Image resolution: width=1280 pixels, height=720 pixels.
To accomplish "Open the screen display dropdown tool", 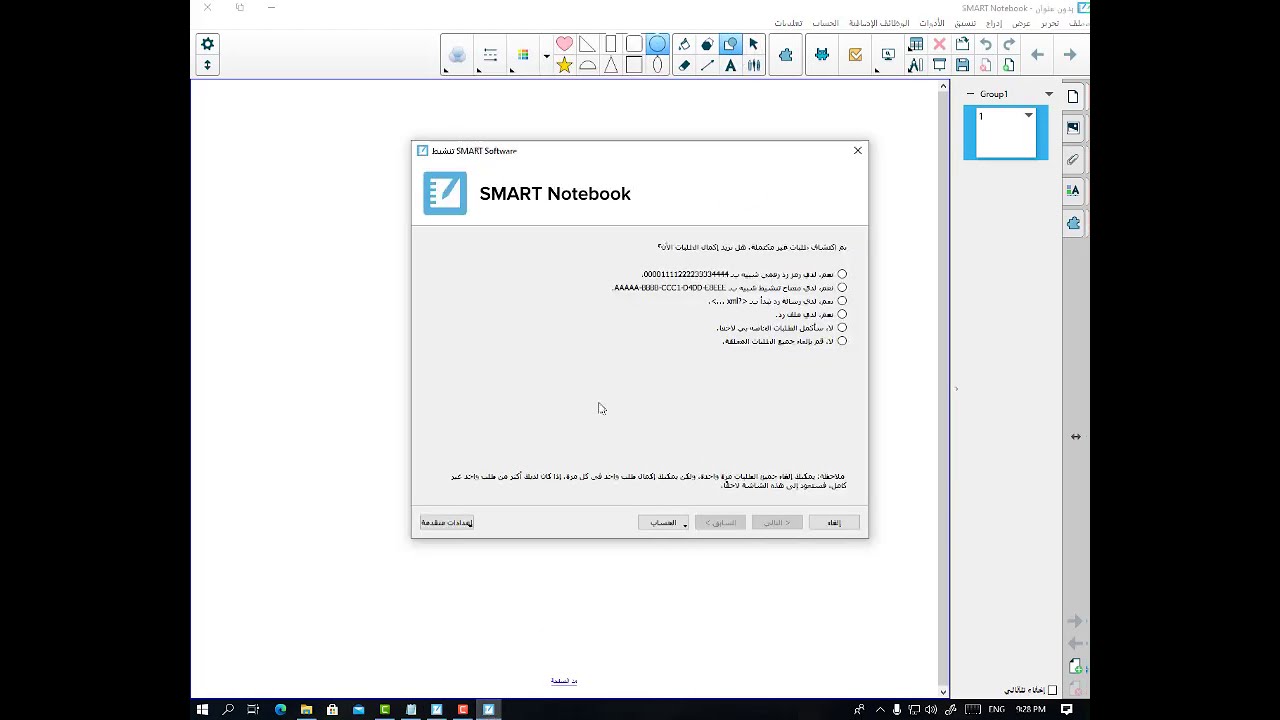I will pyautogui.click(x=888, y=55).
